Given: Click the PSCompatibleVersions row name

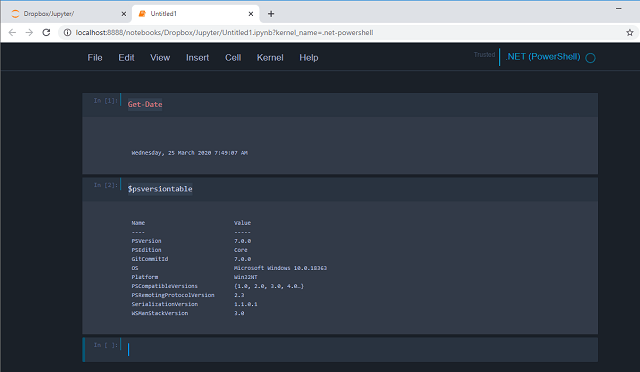Looking at the screenshot, I should (164, 286).
